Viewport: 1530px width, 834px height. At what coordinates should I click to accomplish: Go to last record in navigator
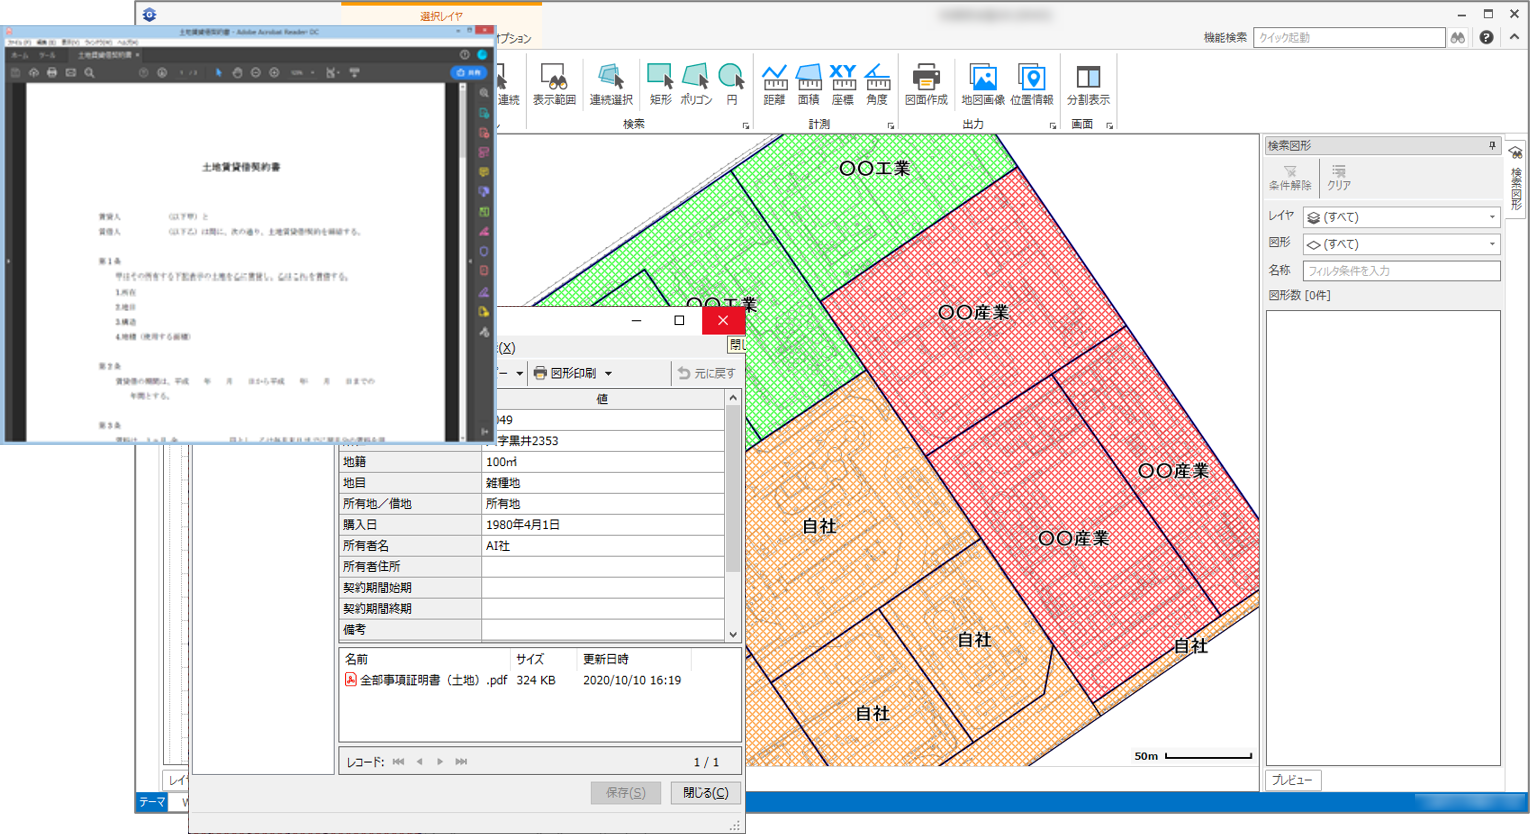pyautogui.click(x=461, y=762)
